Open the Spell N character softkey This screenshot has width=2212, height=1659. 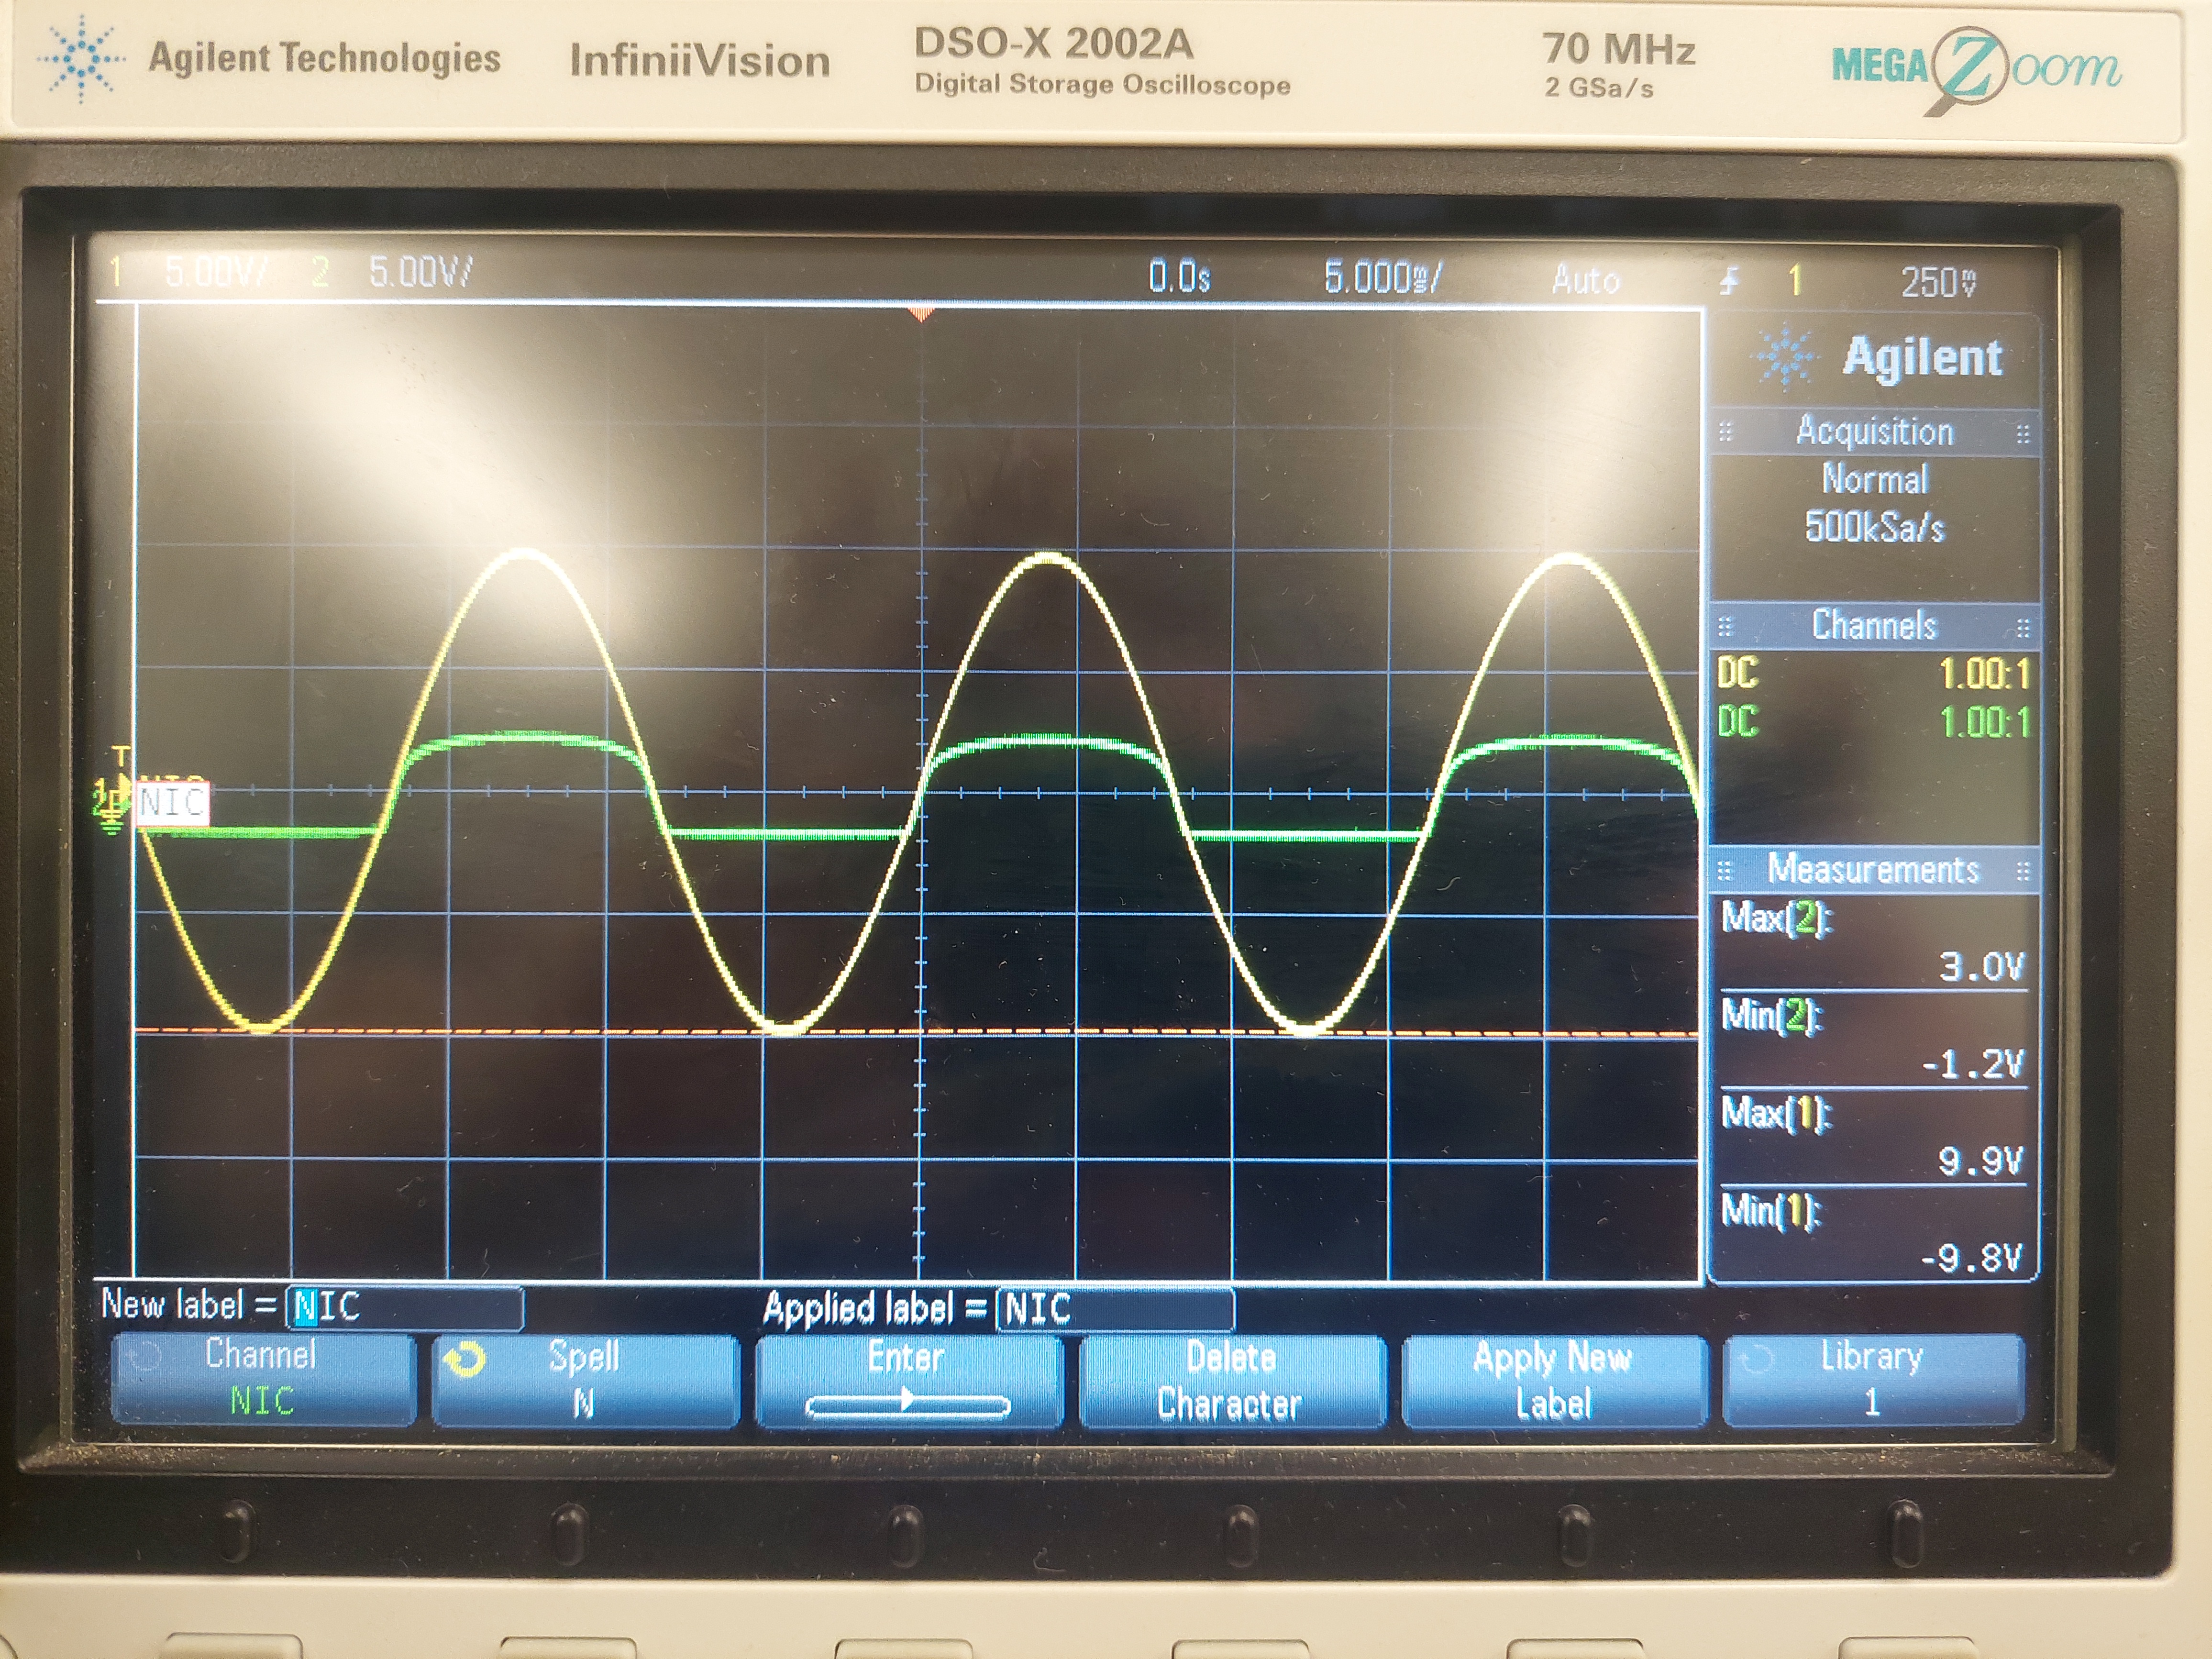(586, 1380)
